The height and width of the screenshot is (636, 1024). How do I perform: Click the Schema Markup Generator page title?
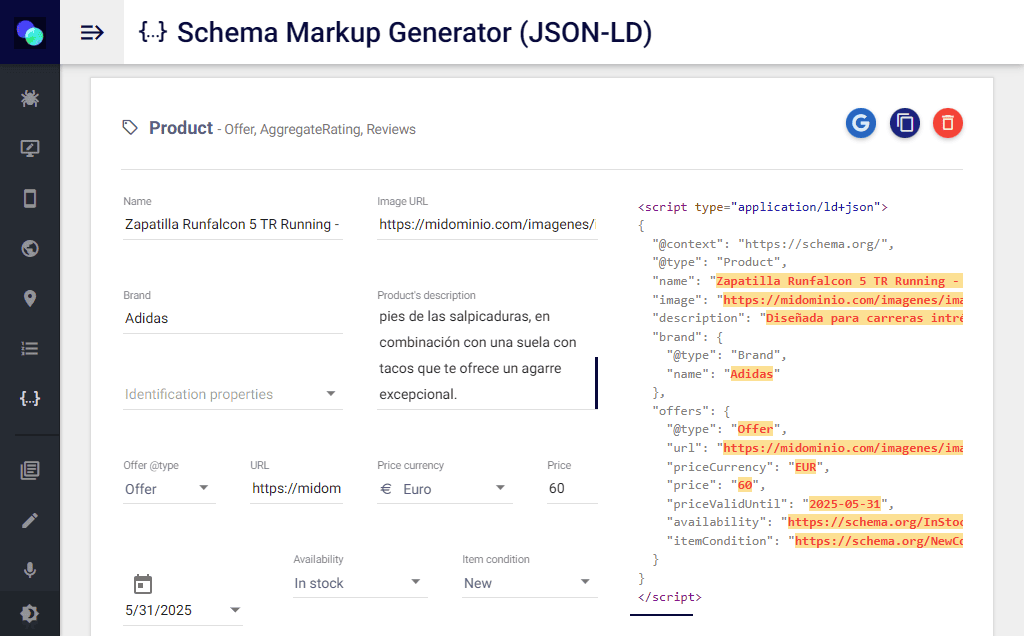[415, 32]
